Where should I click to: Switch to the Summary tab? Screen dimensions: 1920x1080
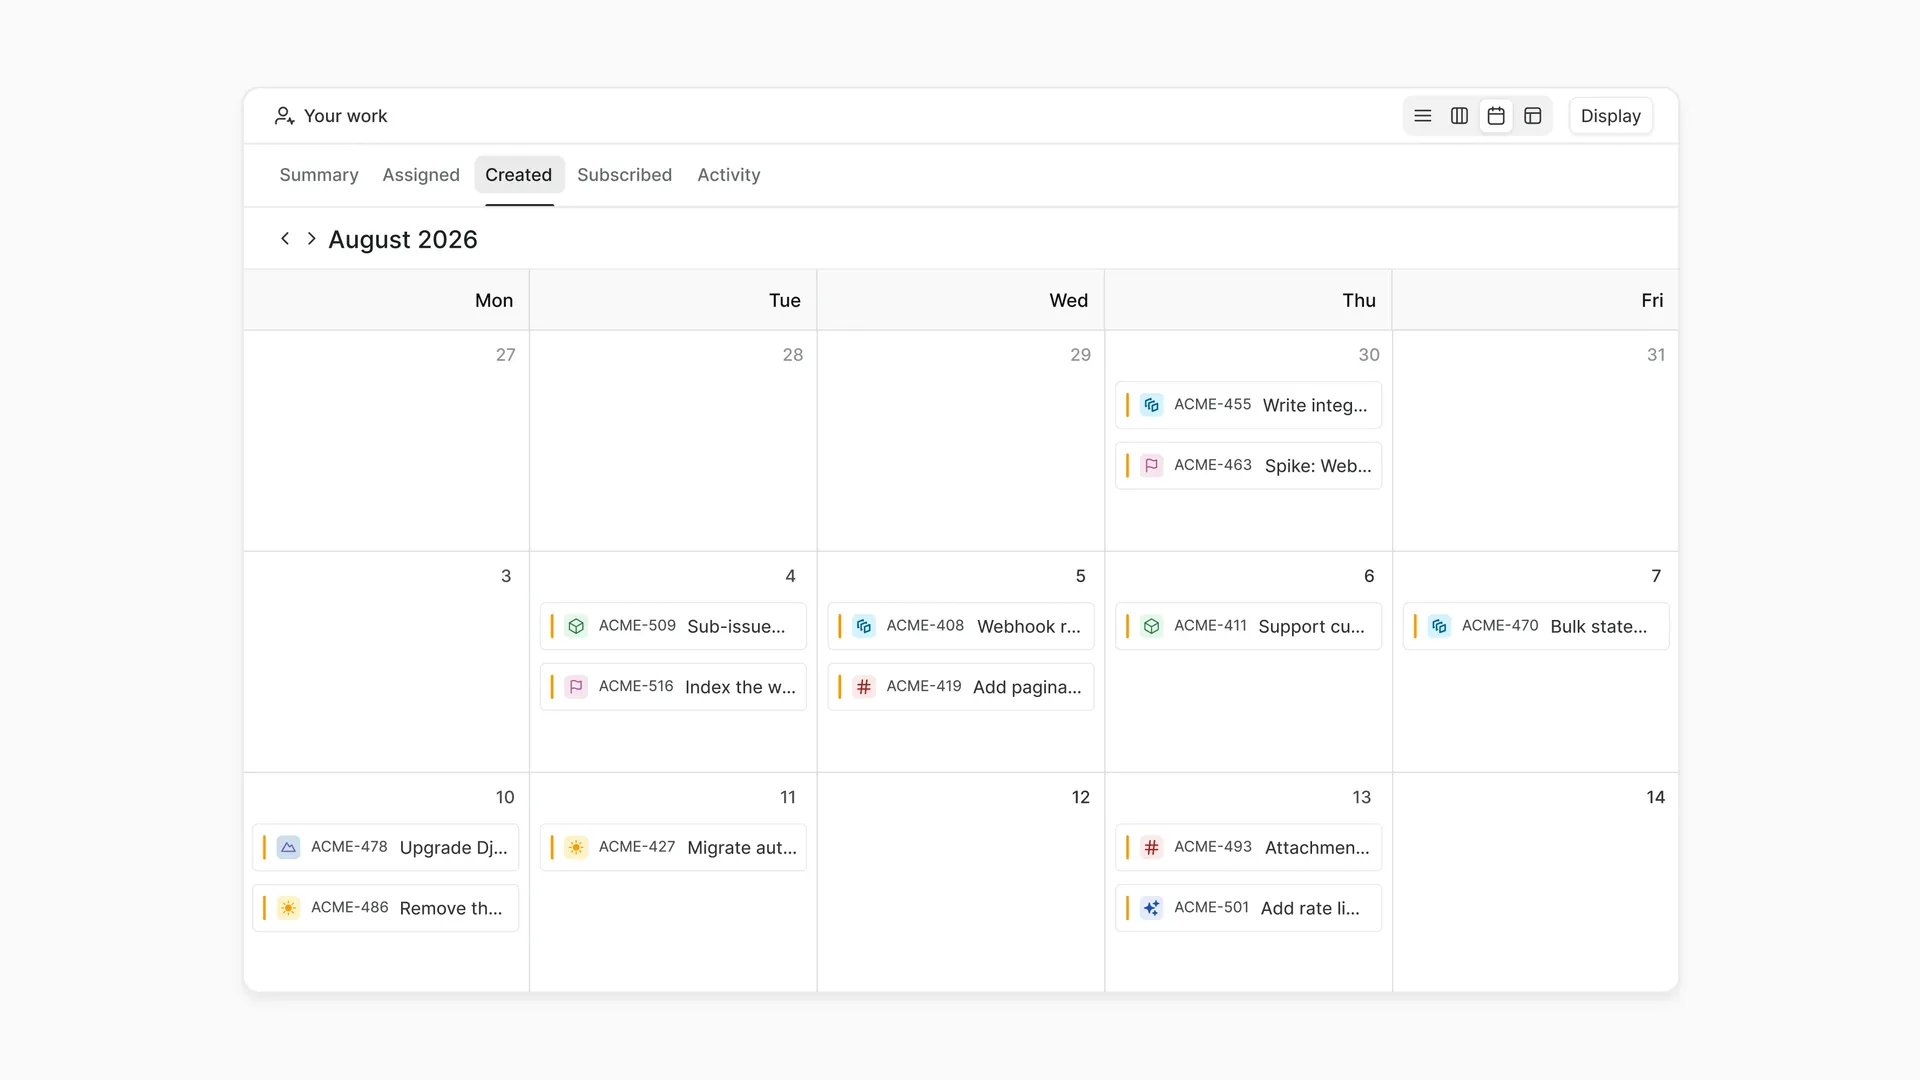[319, 175]
